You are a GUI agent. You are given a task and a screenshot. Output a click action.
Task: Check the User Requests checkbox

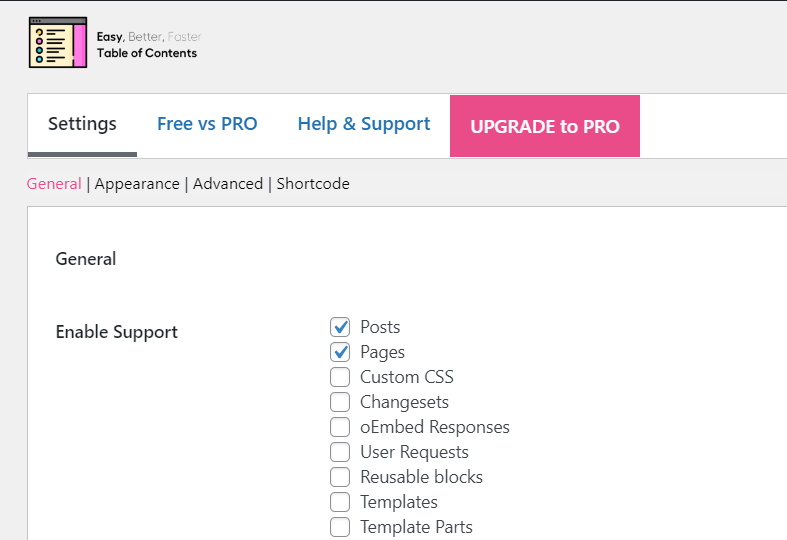340,452
